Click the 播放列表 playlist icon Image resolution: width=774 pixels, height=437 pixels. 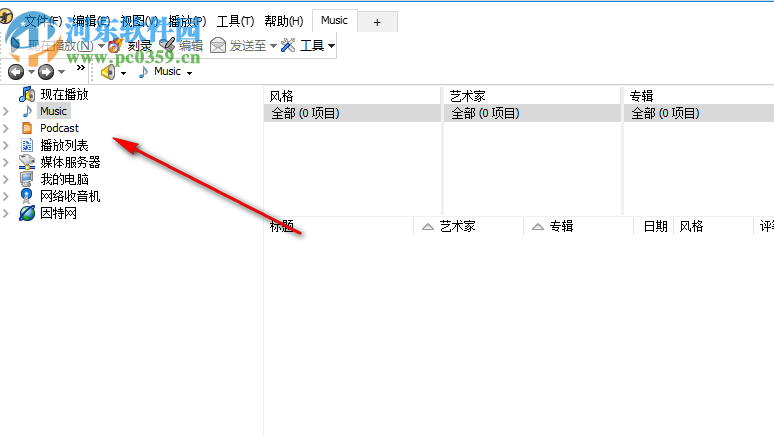click(x=27, y=145)
